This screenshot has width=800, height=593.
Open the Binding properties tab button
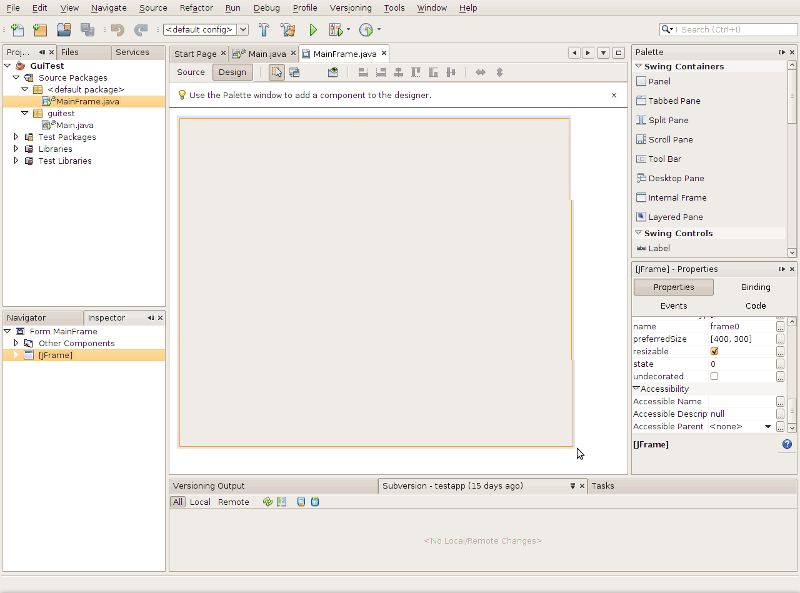click(x=756, y=287)
